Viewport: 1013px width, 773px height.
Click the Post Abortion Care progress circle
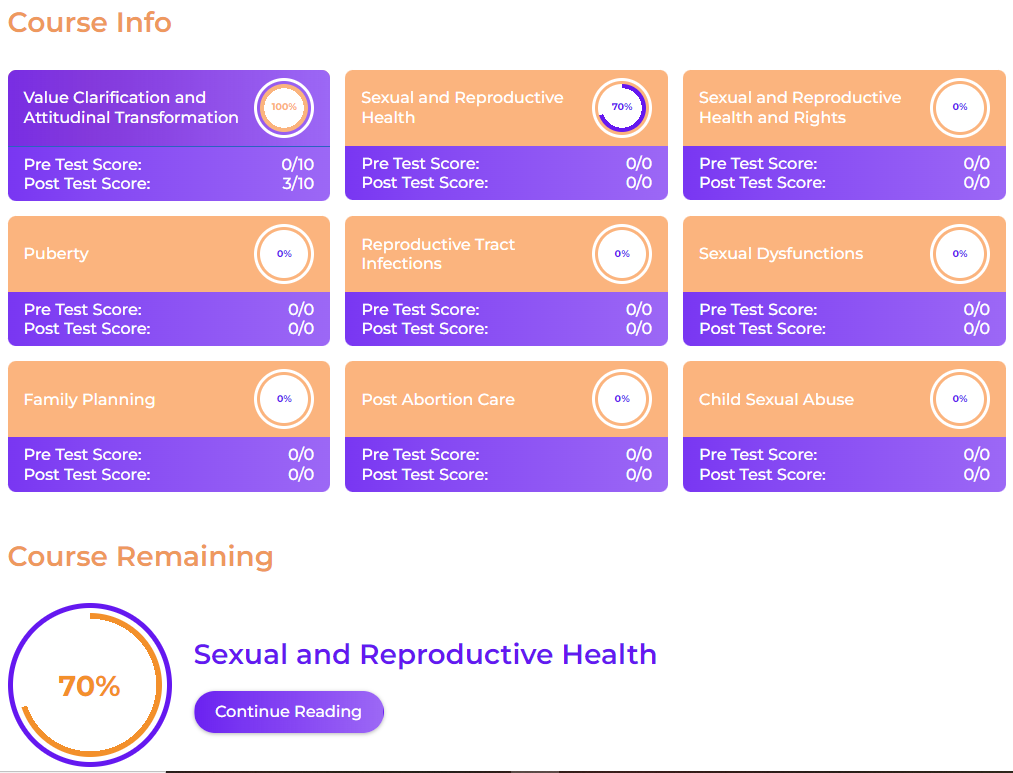[621, 399]
